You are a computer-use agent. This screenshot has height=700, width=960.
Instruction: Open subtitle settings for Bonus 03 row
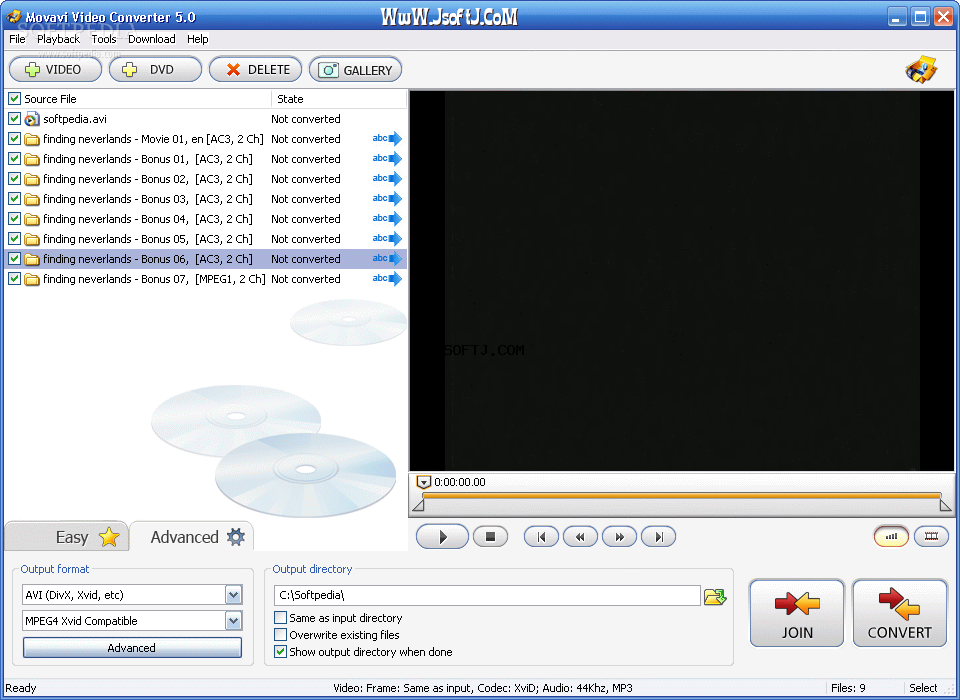coord(387,198)
